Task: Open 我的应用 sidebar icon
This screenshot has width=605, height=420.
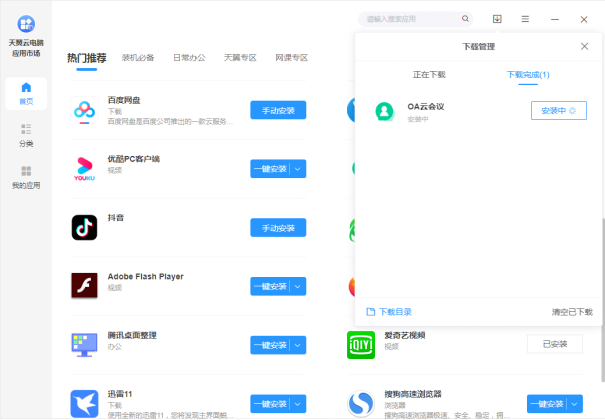Action: (26, 178)
